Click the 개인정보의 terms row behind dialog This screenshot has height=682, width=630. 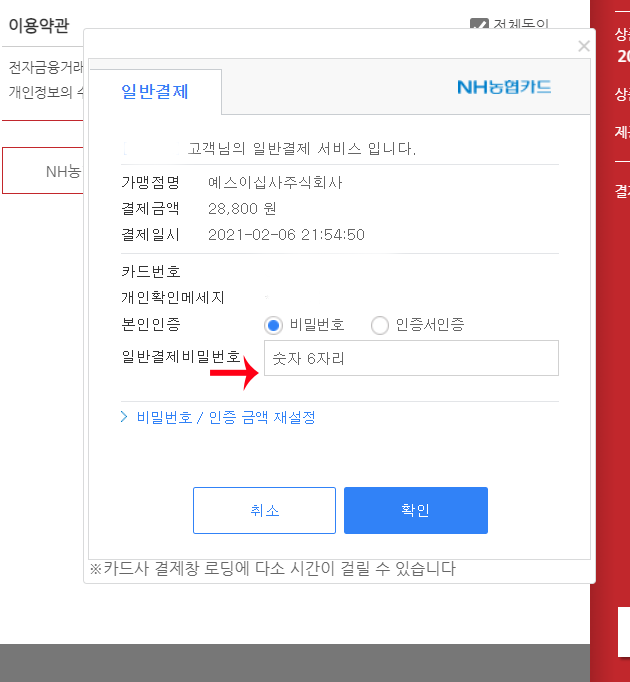[x=46, y=92]
